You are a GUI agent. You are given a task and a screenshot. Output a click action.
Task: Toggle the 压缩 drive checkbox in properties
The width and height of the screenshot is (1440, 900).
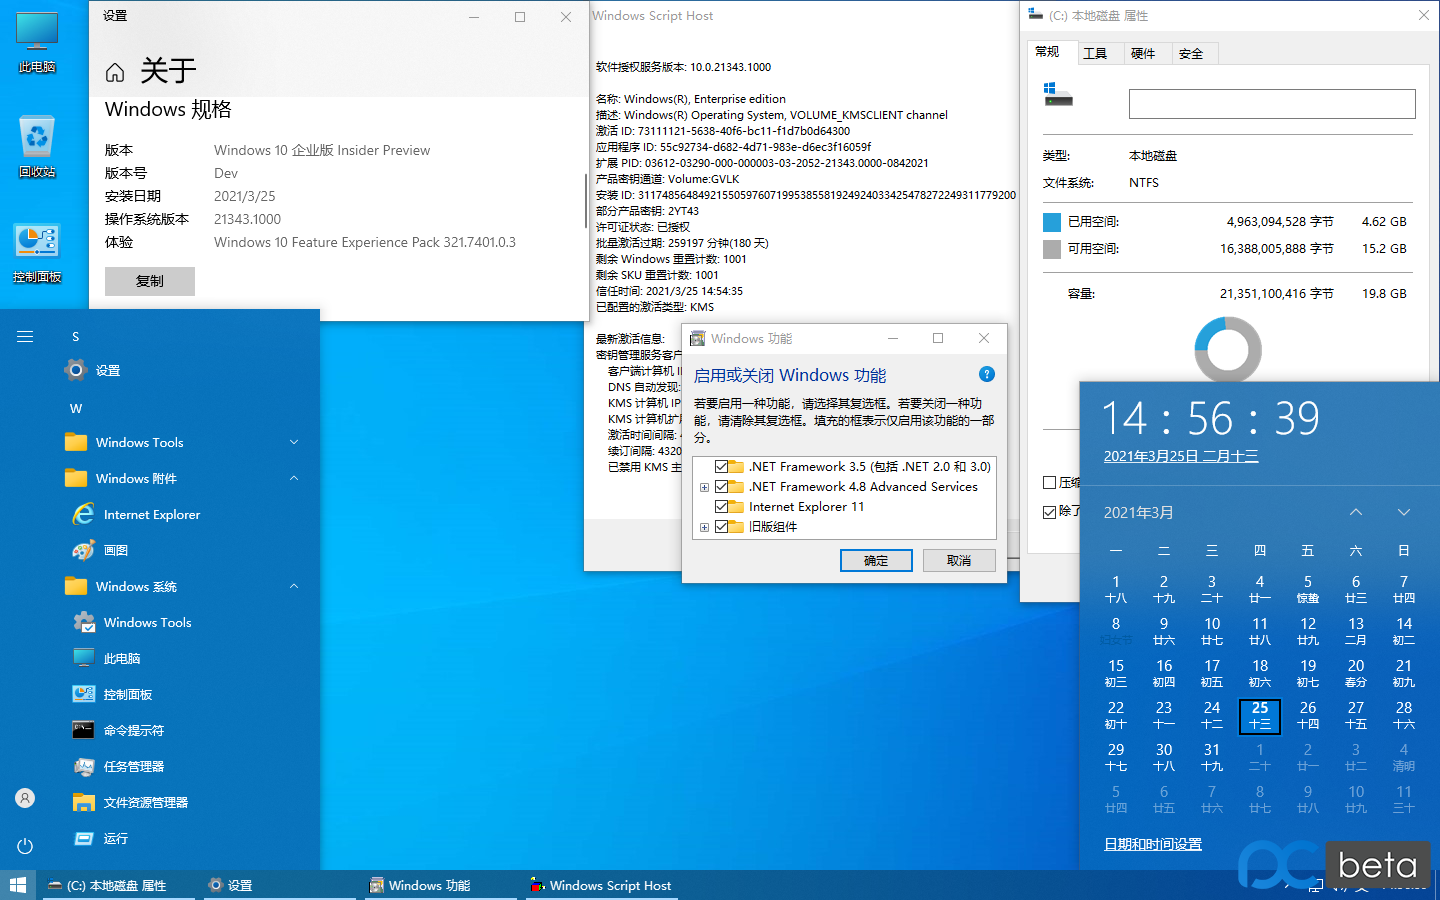[x=1049, y=482]
